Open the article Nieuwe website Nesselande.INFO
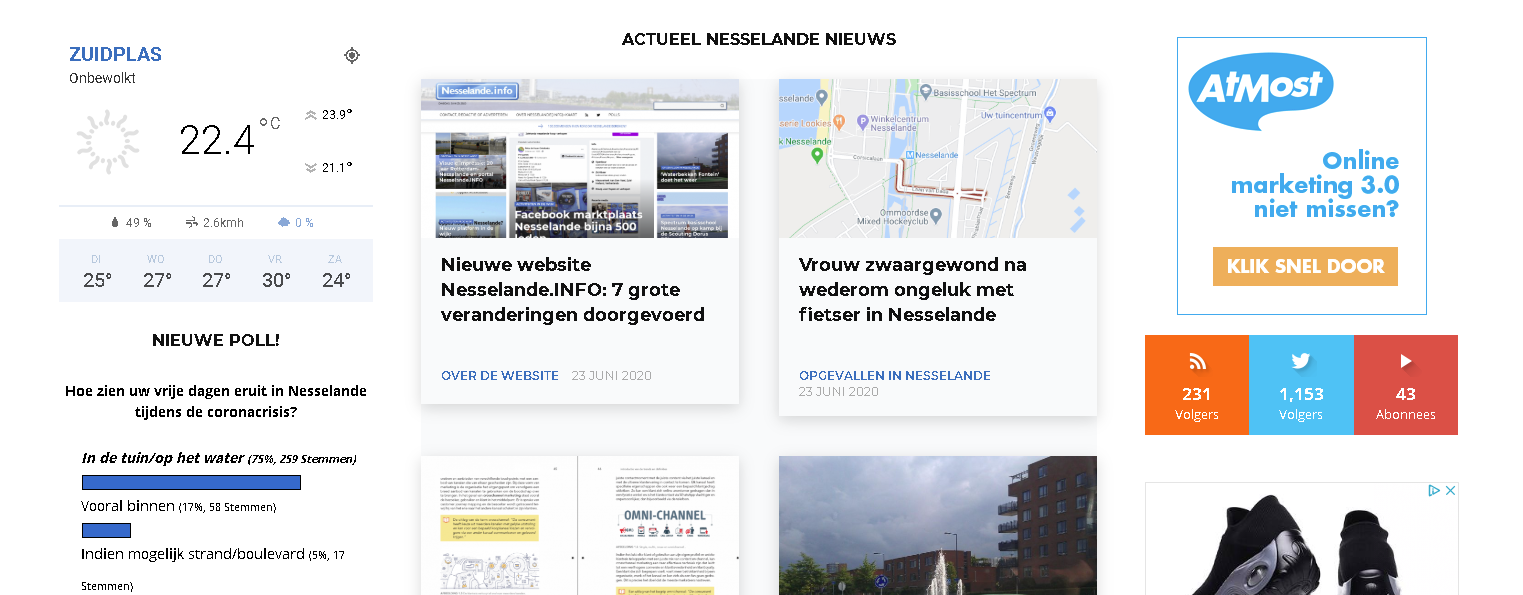This screenshot has height=595, width=1523. (573, 290)
